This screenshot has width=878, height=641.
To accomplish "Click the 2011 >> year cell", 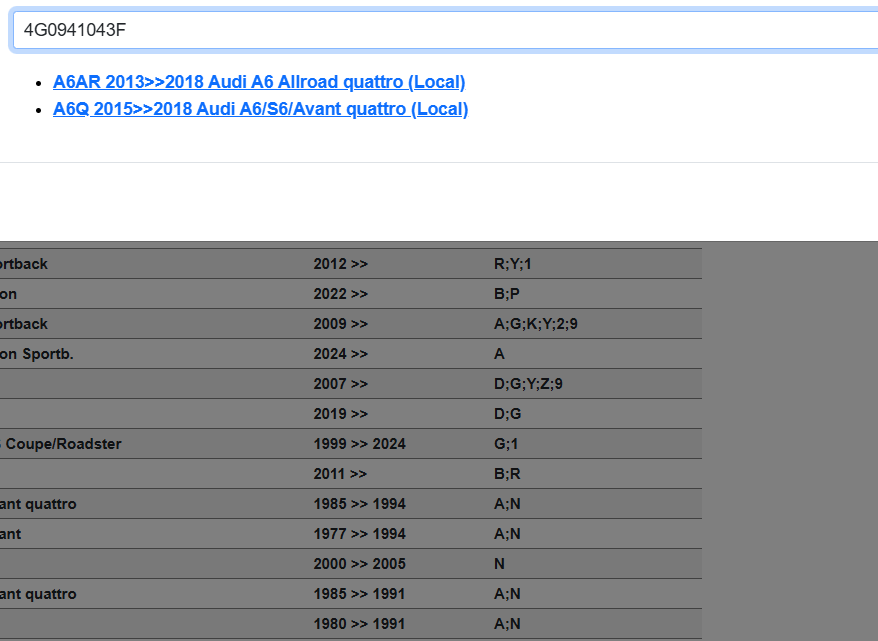I will tap(341, 474).
